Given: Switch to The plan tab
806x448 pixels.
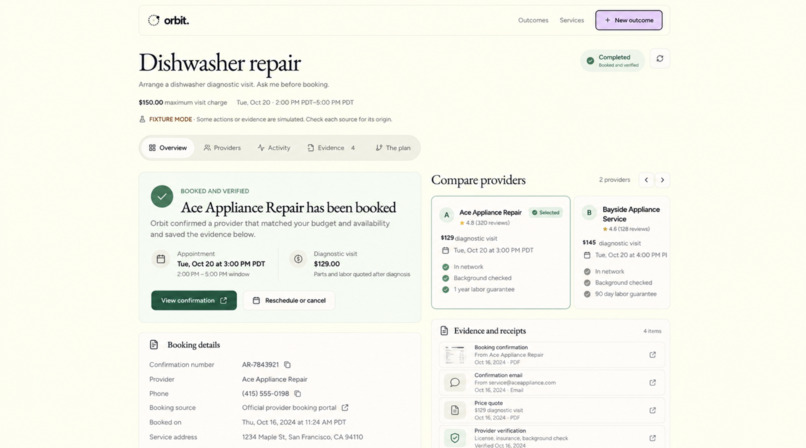Looking at the screenshot, I should [x=393, y=148].
